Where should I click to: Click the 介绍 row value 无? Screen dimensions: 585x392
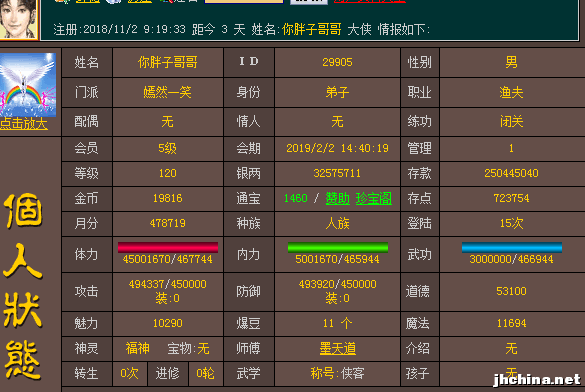(512, 349)
